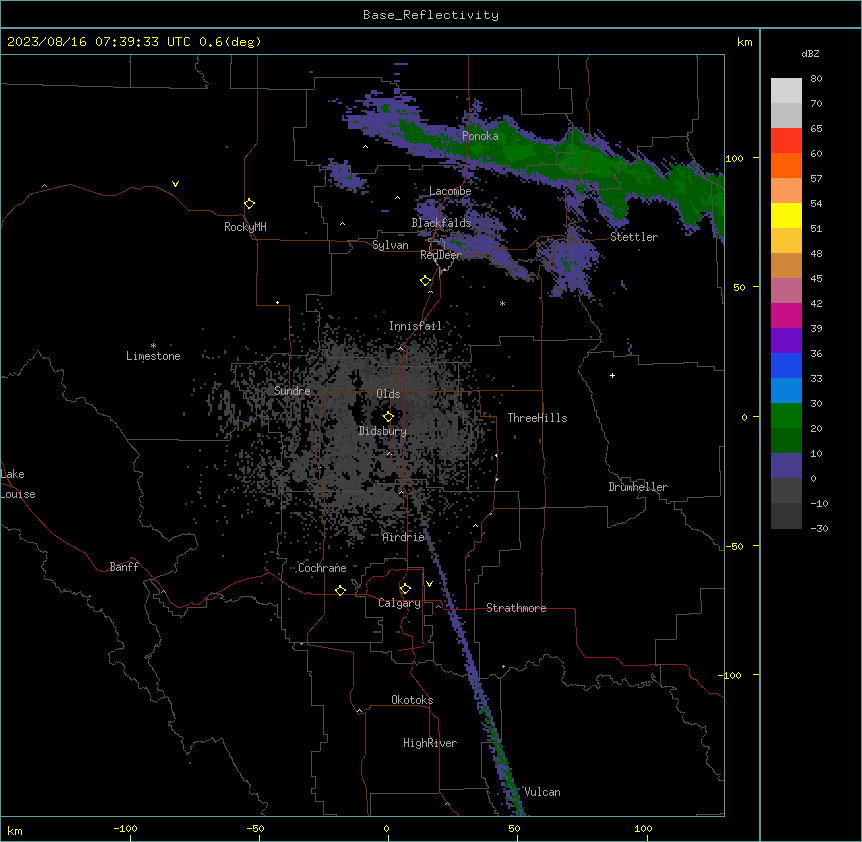862x842 pixels.
Task: Click the Sylvan label
Action: 390,245
